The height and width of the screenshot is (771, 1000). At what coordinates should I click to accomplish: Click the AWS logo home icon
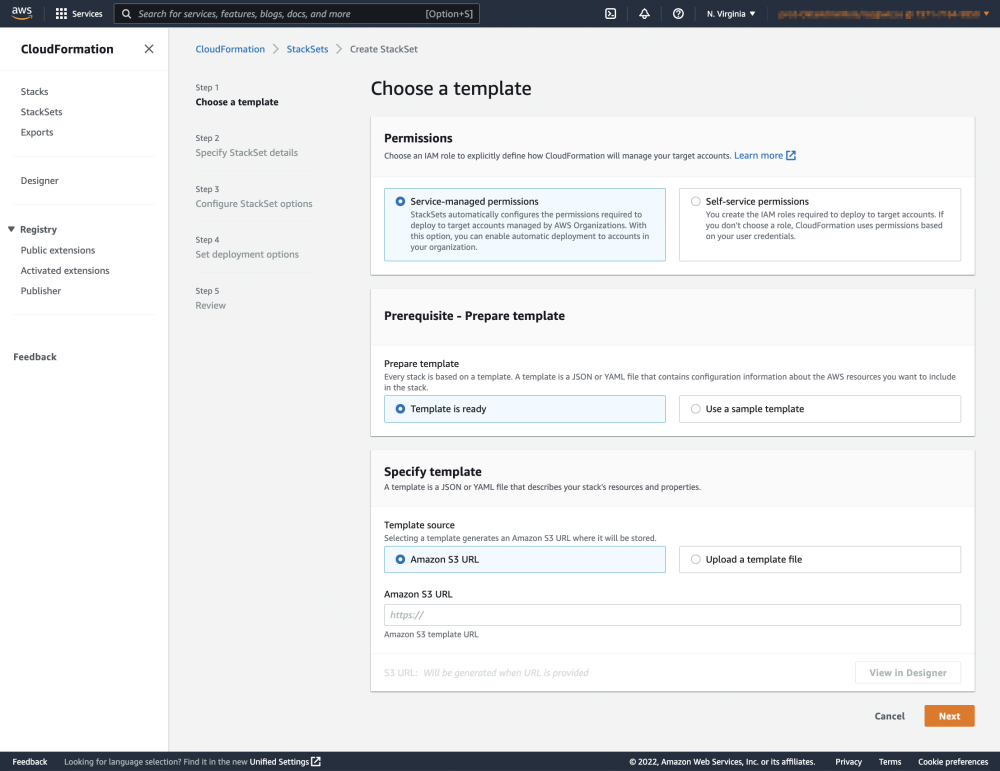coord(22,13)
